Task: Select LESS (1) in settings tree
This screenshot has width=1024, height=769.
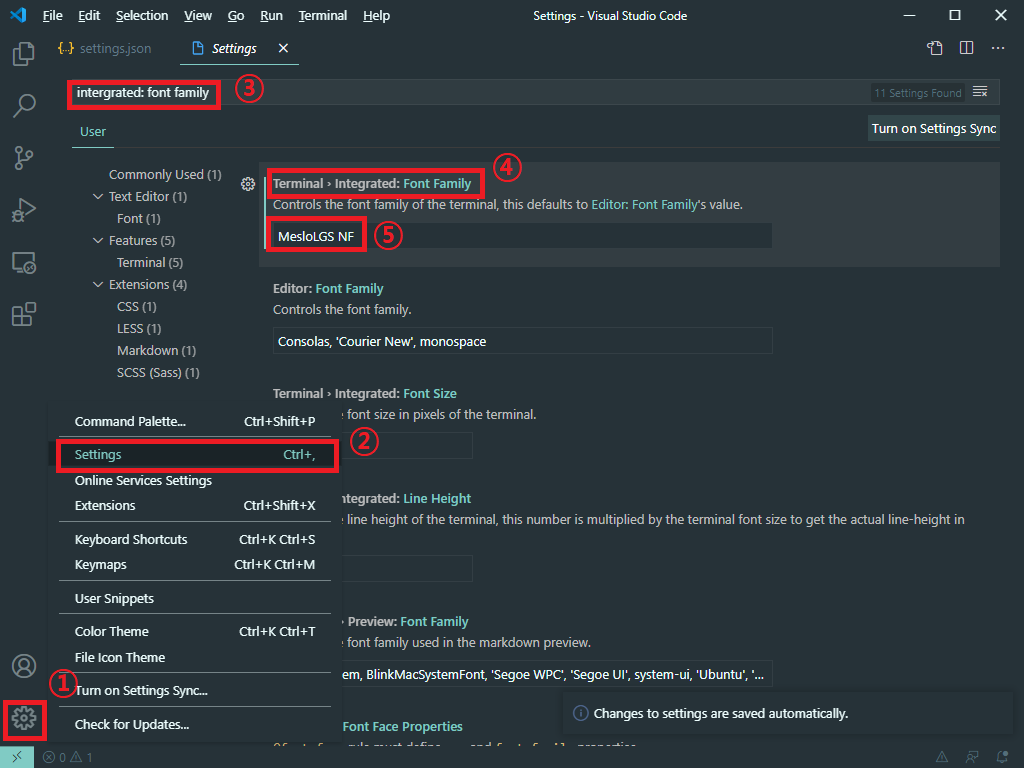Action: click(139, 328)
